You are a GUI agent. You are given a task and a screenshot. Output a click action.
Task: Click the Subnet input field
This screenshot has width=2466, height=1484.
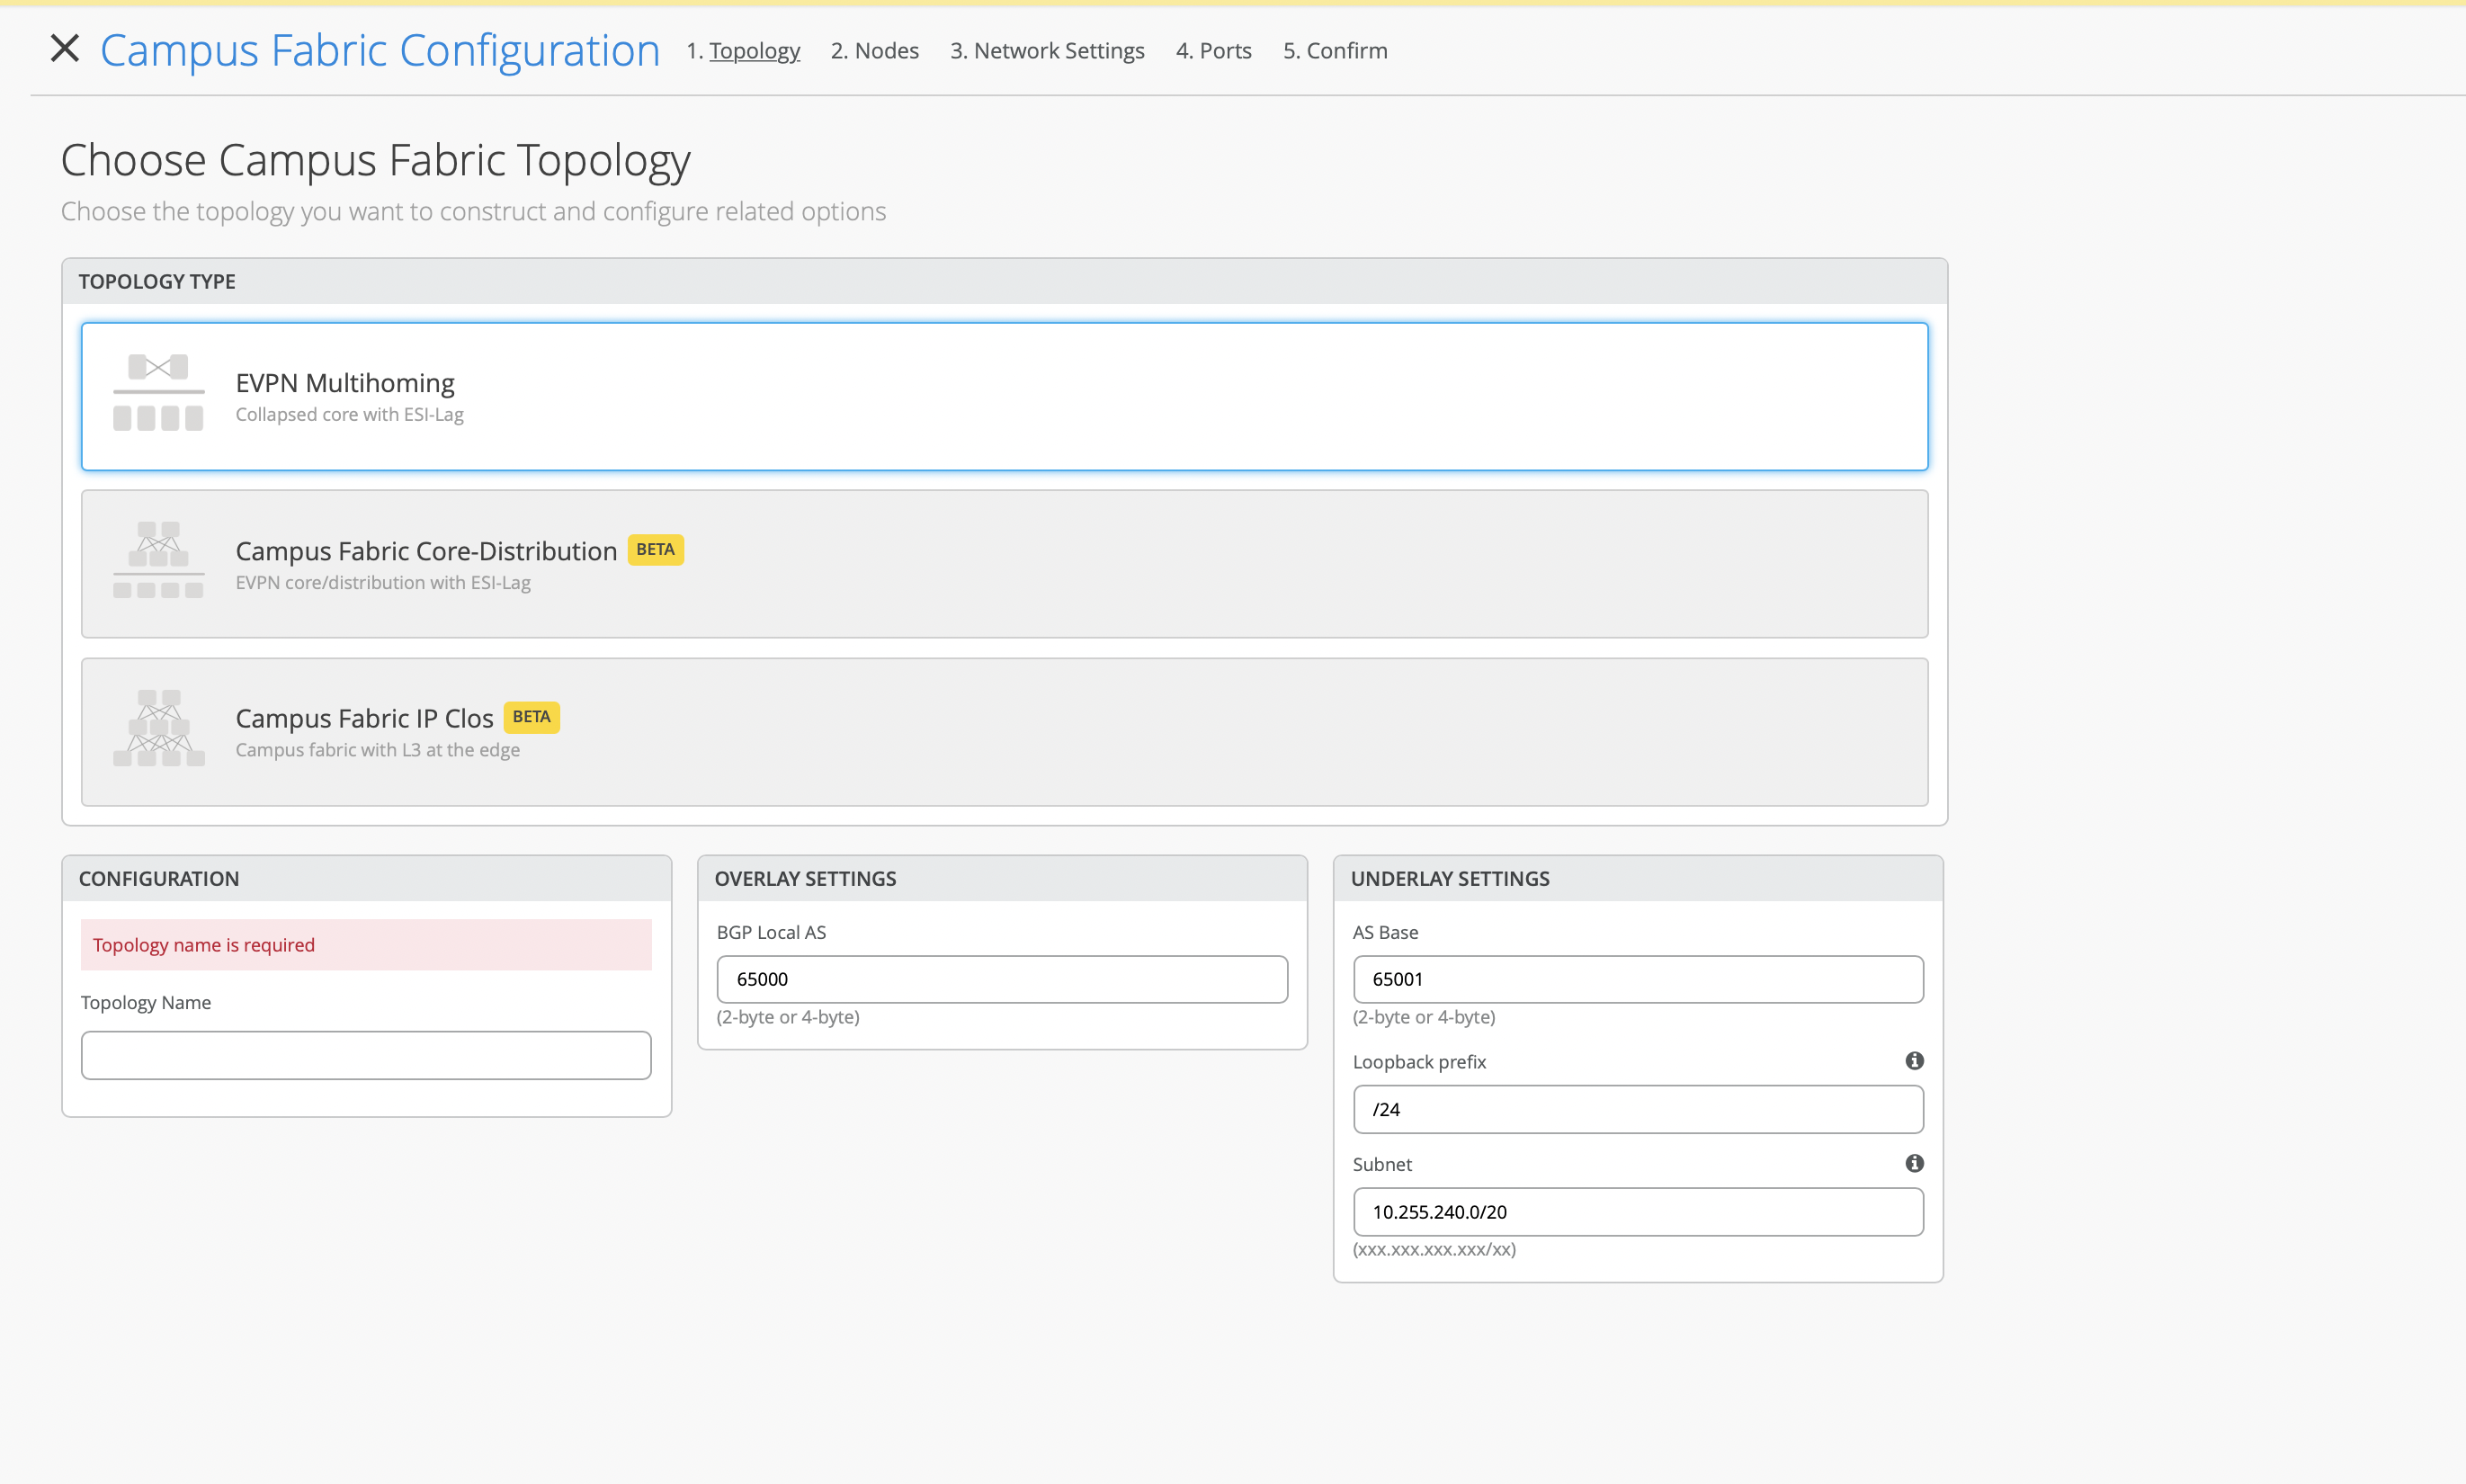1637,1212
